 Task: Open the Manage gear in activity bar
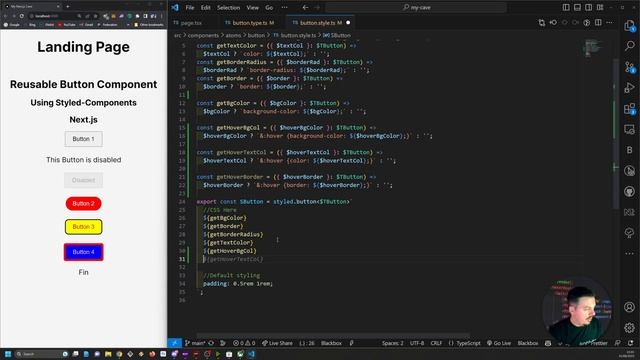coord(629,327)
